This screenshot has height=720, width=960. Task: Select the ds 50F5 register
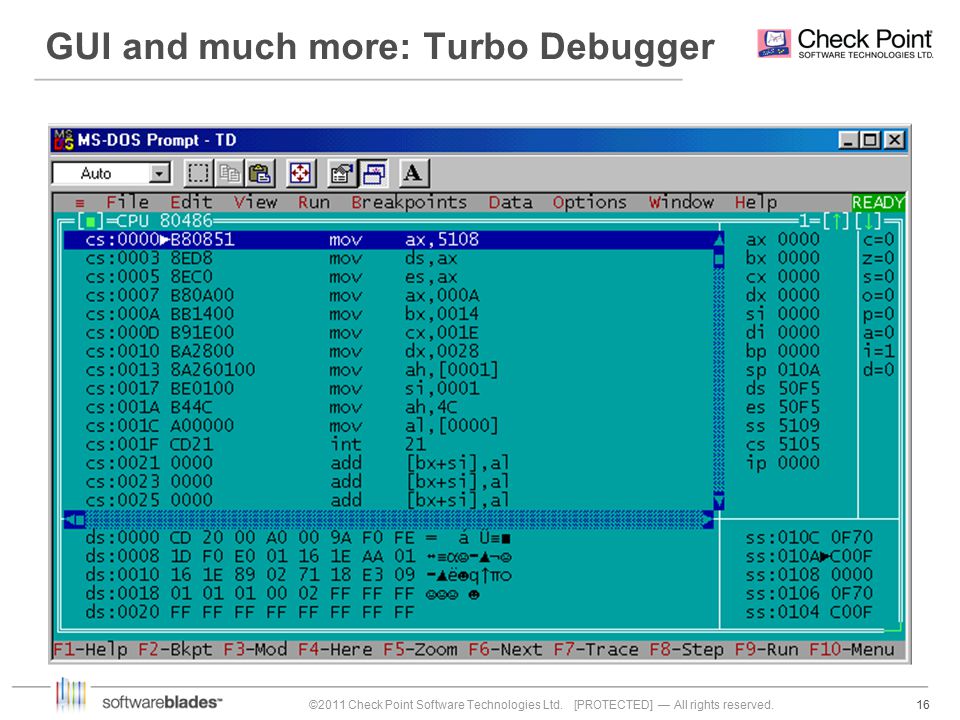pyautogui.click(x=782, y=388)
